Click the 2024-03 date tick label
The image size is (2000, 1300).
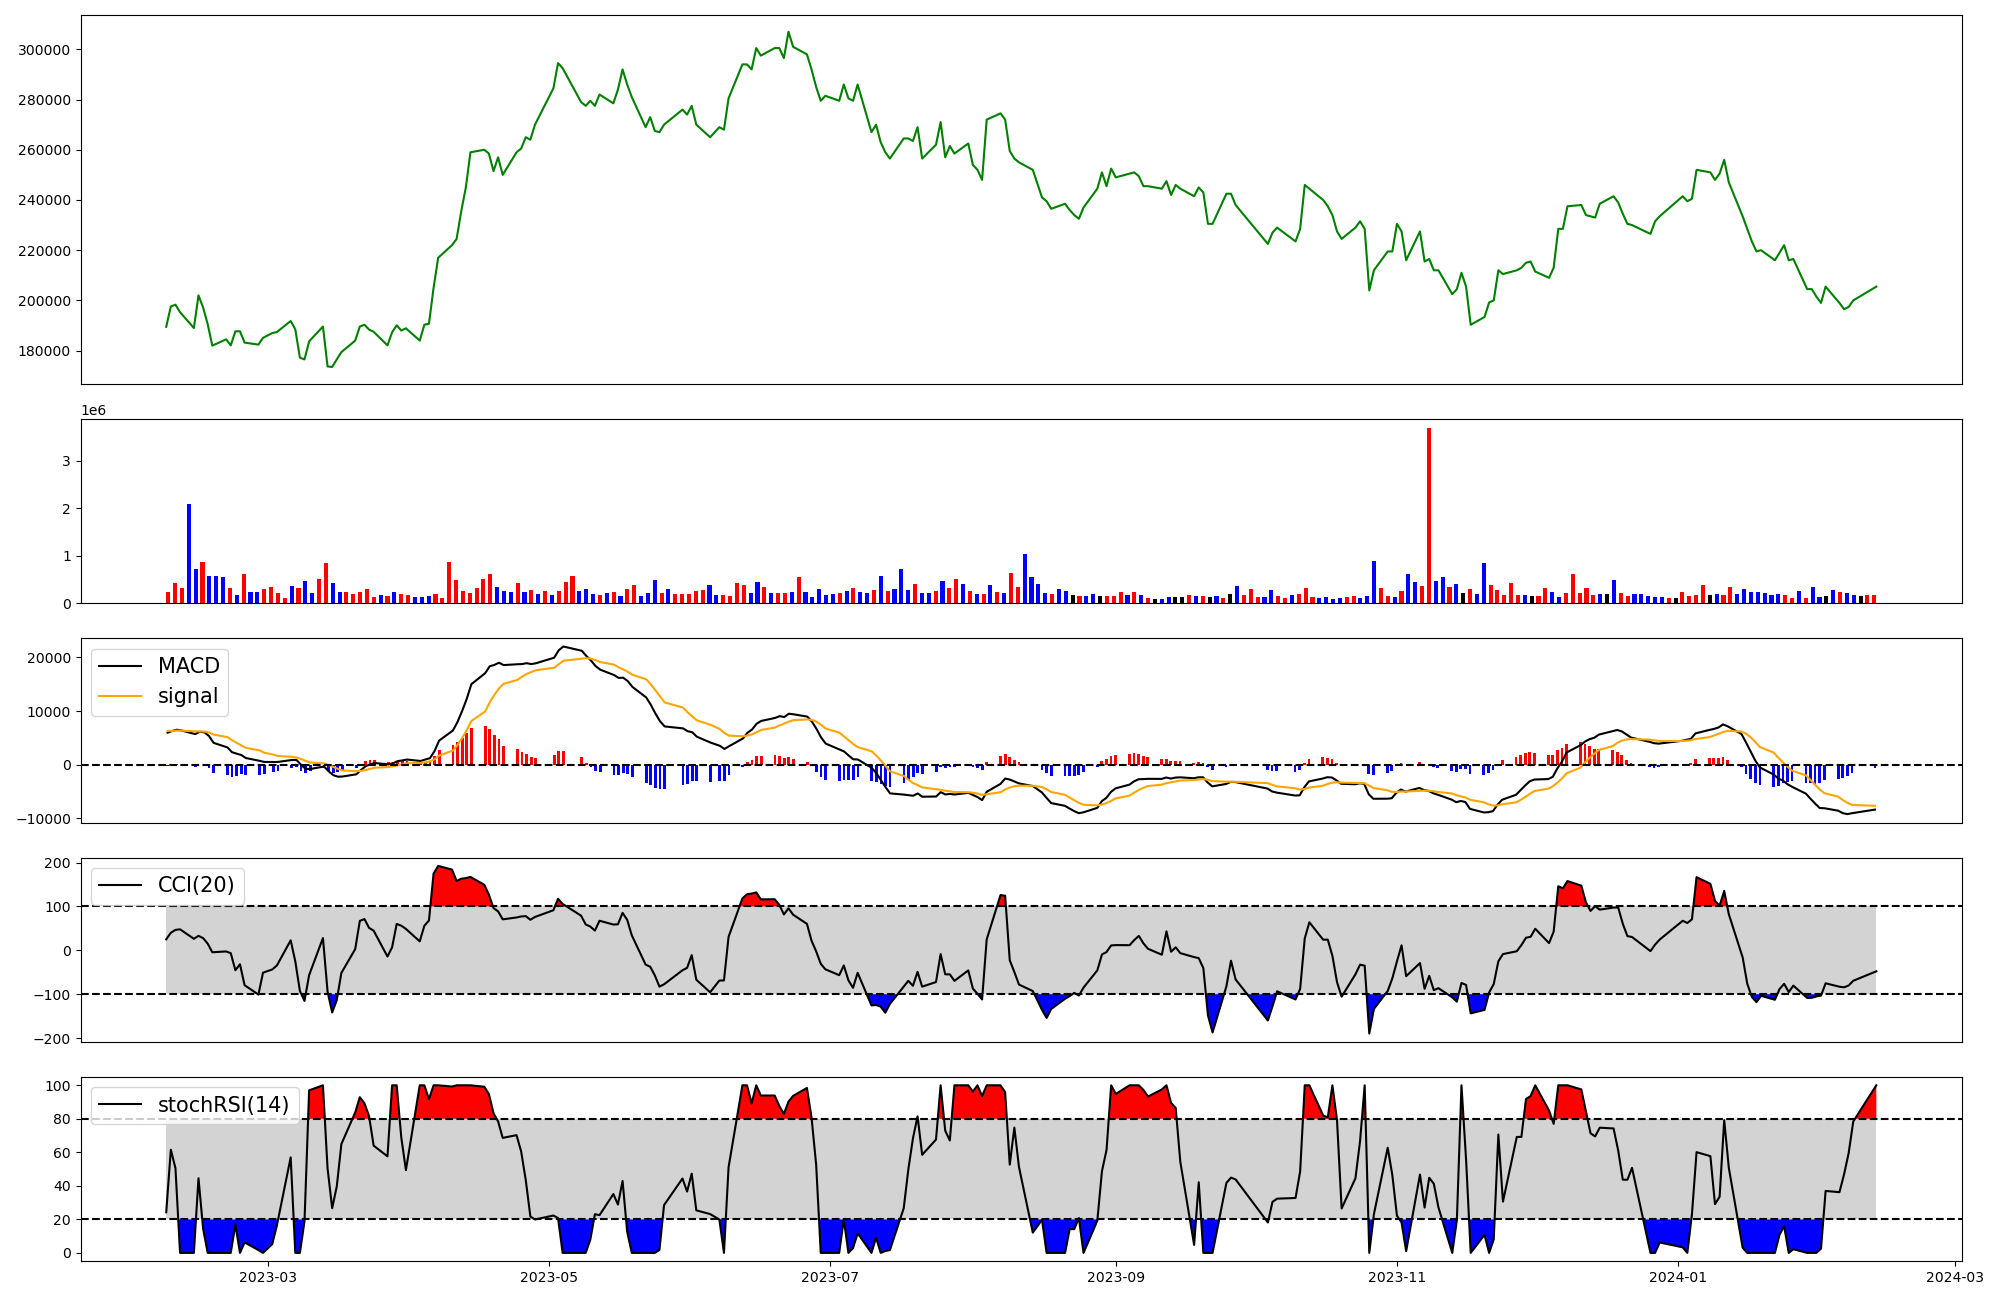1954,1277
